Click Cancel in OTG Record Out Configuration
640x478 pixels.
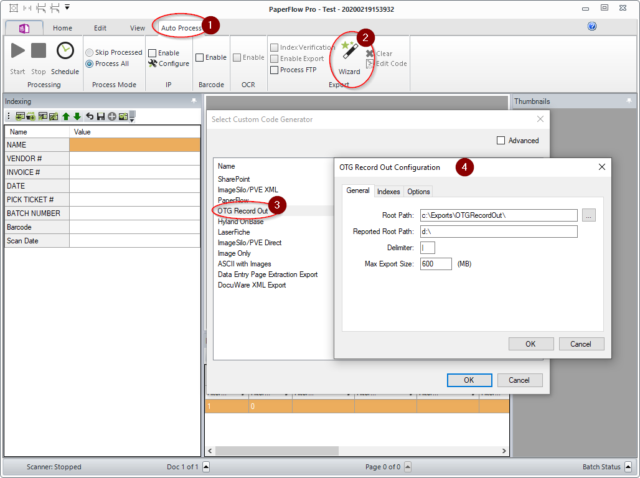point(581,344)
